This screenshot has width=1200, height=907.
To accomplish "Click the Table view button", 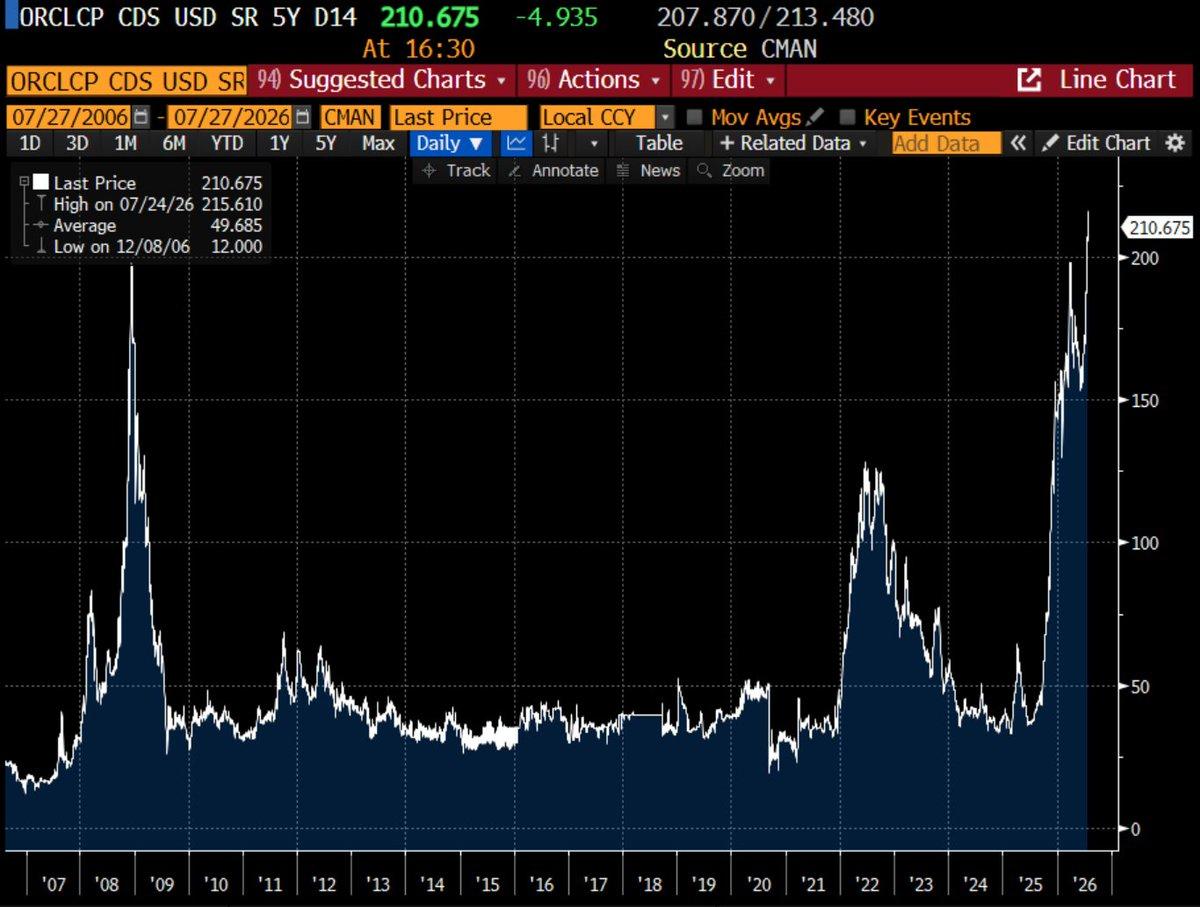I will (x=659, y=143).
